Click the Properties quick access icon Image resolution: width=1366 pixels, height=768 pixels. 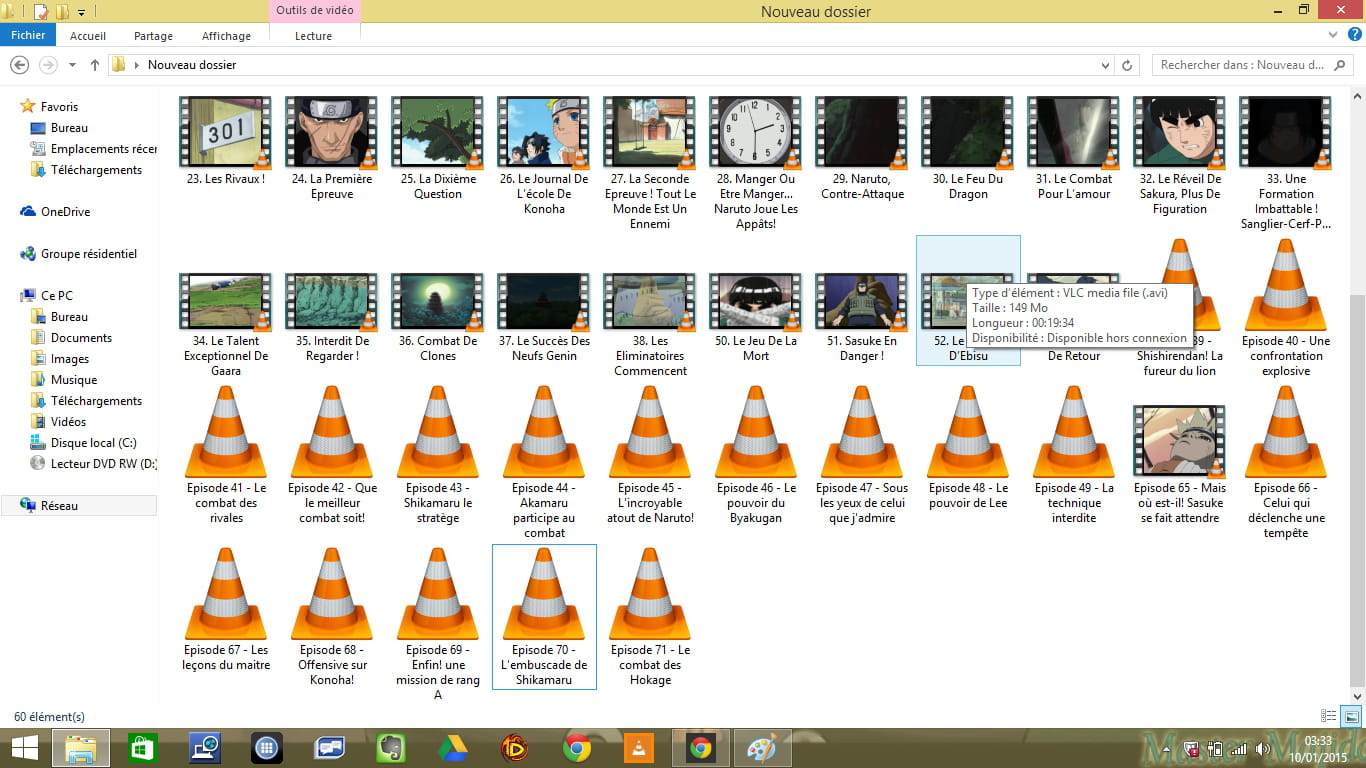point(41,12)
